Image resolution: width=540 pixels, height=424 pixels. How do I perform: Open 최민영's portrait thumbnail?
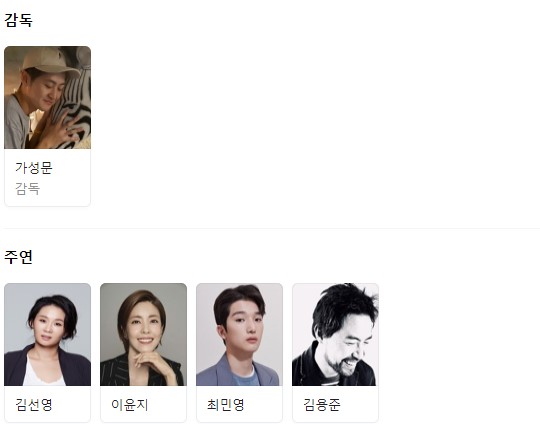click(239, 334)
